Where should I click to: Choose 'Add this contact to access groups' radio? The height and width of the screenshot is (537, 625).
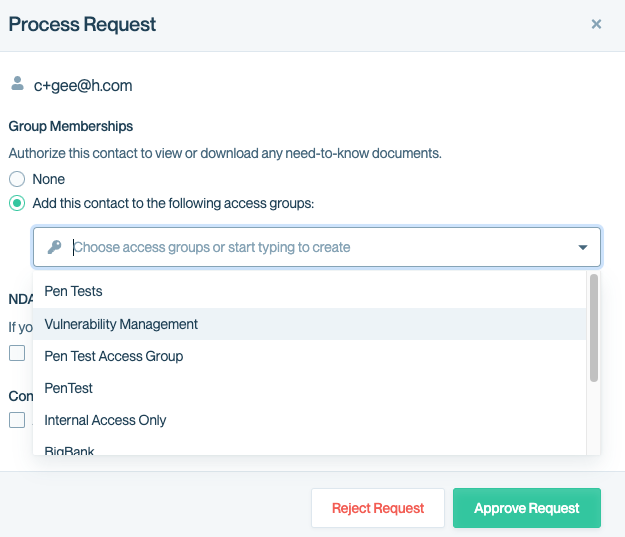(17, 203)
